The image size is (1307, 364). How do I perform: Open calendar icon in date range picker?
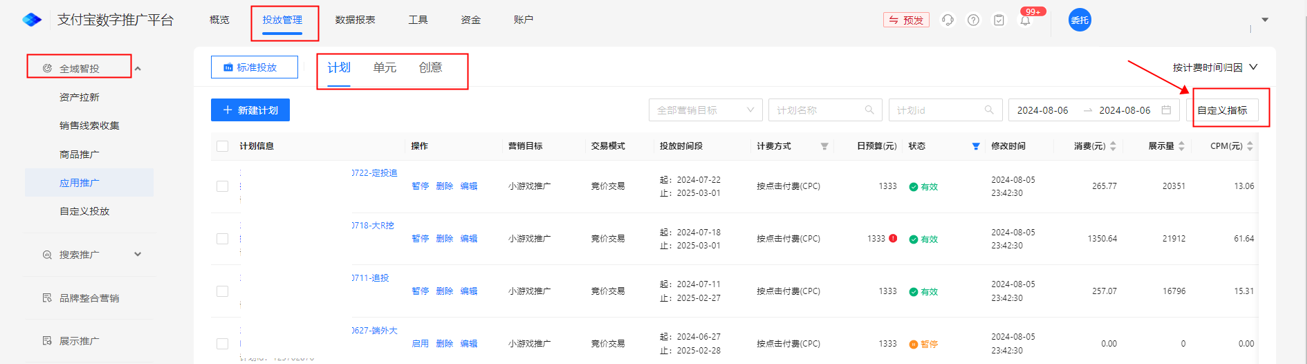(1167, 110)
